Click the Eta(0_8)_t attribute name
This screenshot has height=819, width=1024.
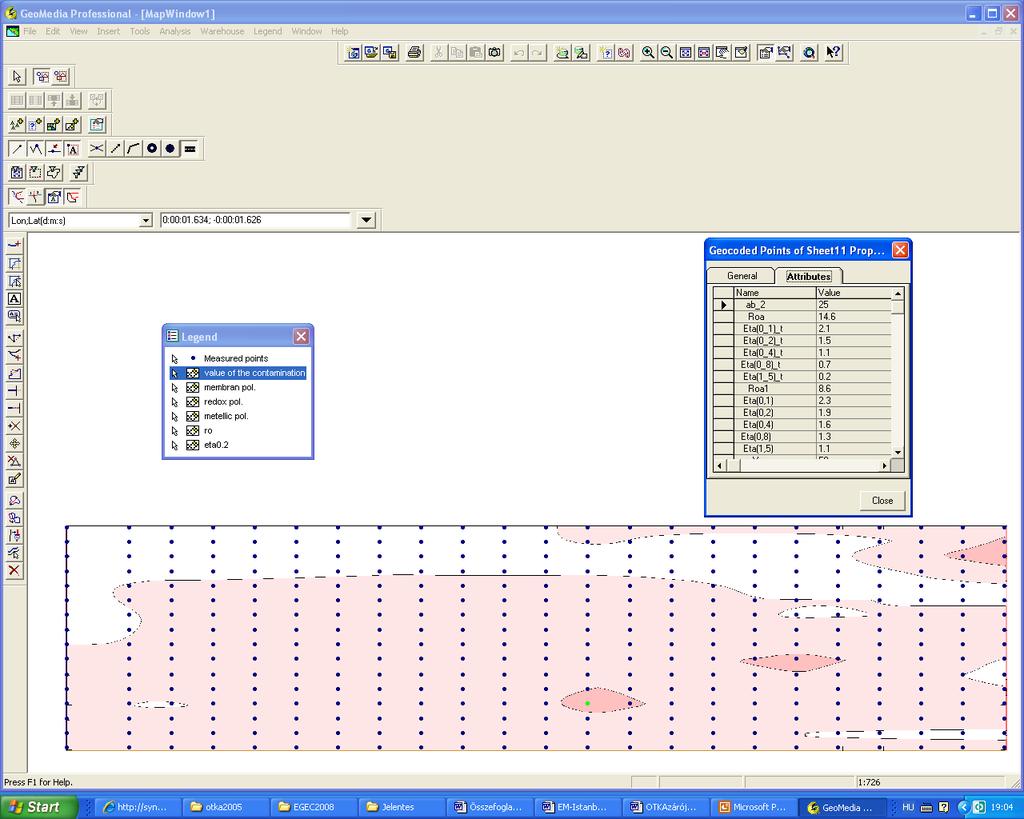click(x=761, y=364)
